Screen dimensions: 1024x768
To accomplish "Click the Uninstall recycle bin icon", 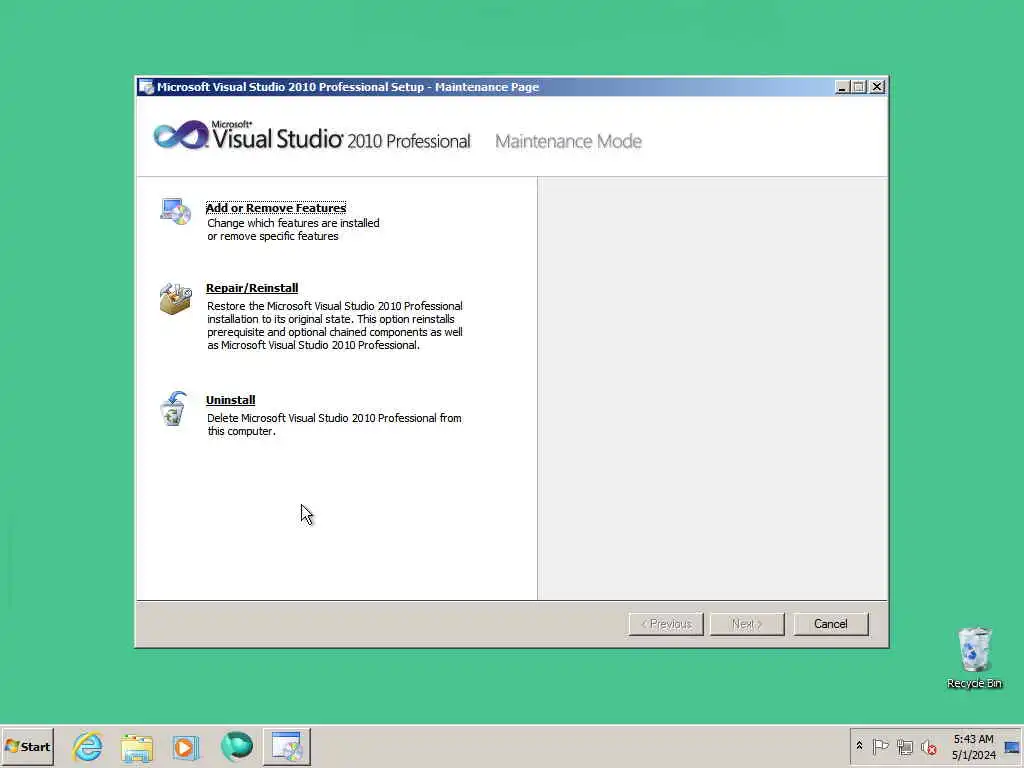I will tap(174, 409).
